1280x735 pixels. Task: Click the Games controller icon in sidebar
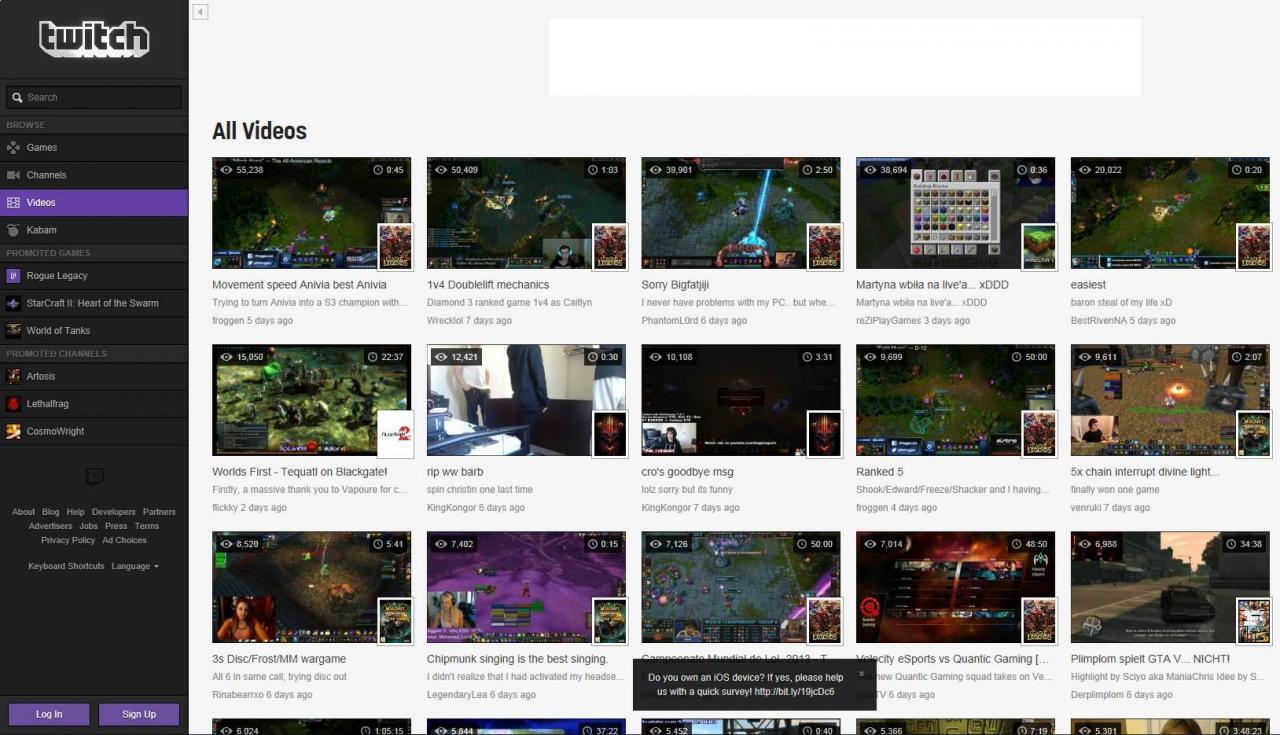tap(13, 148)
